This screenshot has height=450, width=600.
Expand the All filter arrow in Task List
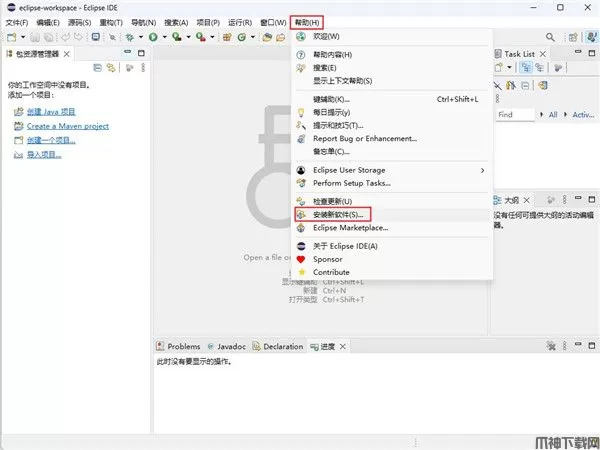[x=541, y=114]
